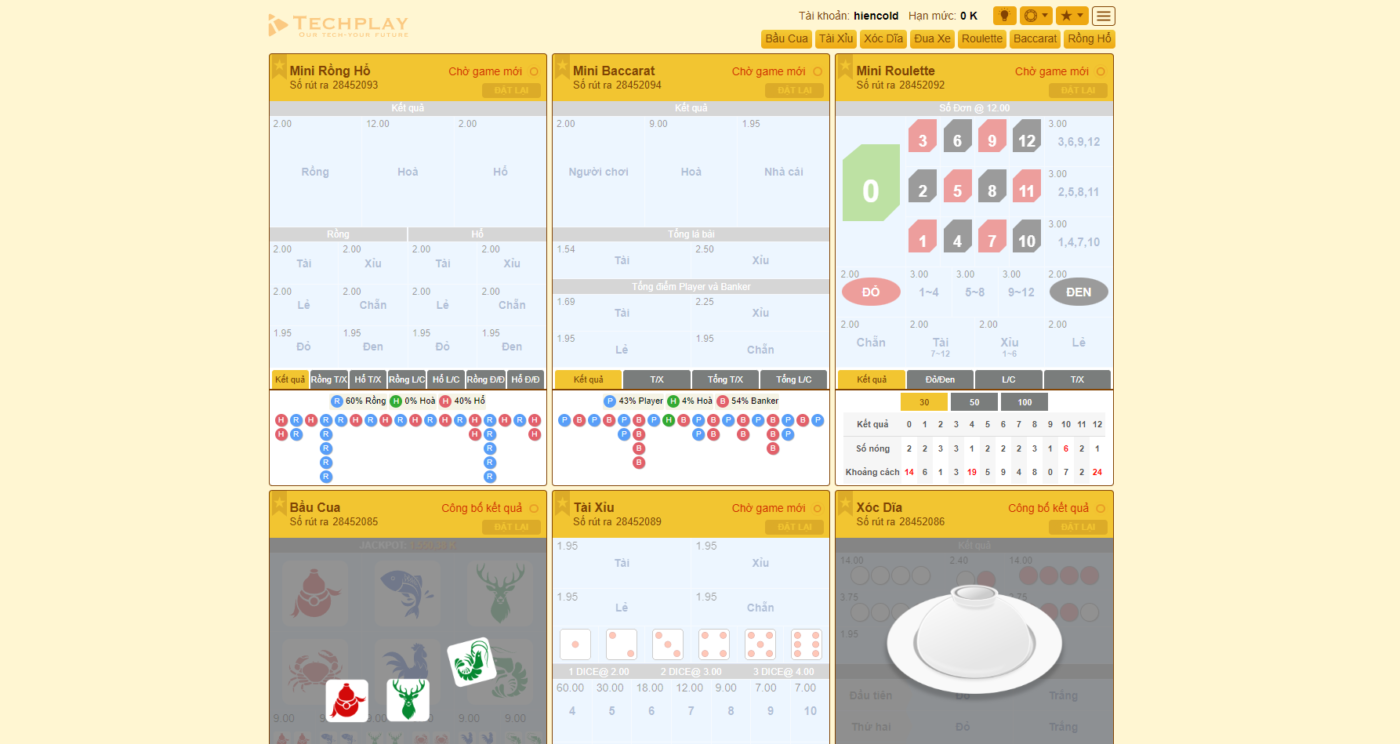Bet on the fish symbol in Bầu Cua
The image size is (1400, 744).
(407, 593)
